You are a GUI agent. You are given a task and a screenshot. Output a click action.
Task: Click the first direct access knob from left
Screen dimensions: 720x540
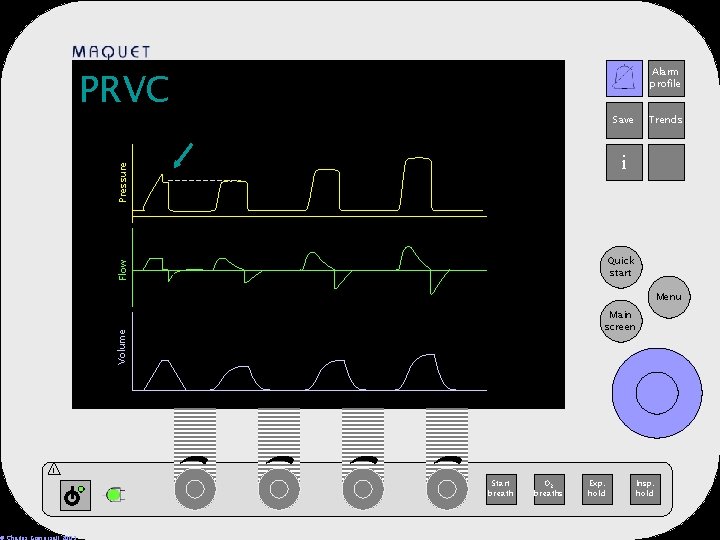[x=195, y=489]
